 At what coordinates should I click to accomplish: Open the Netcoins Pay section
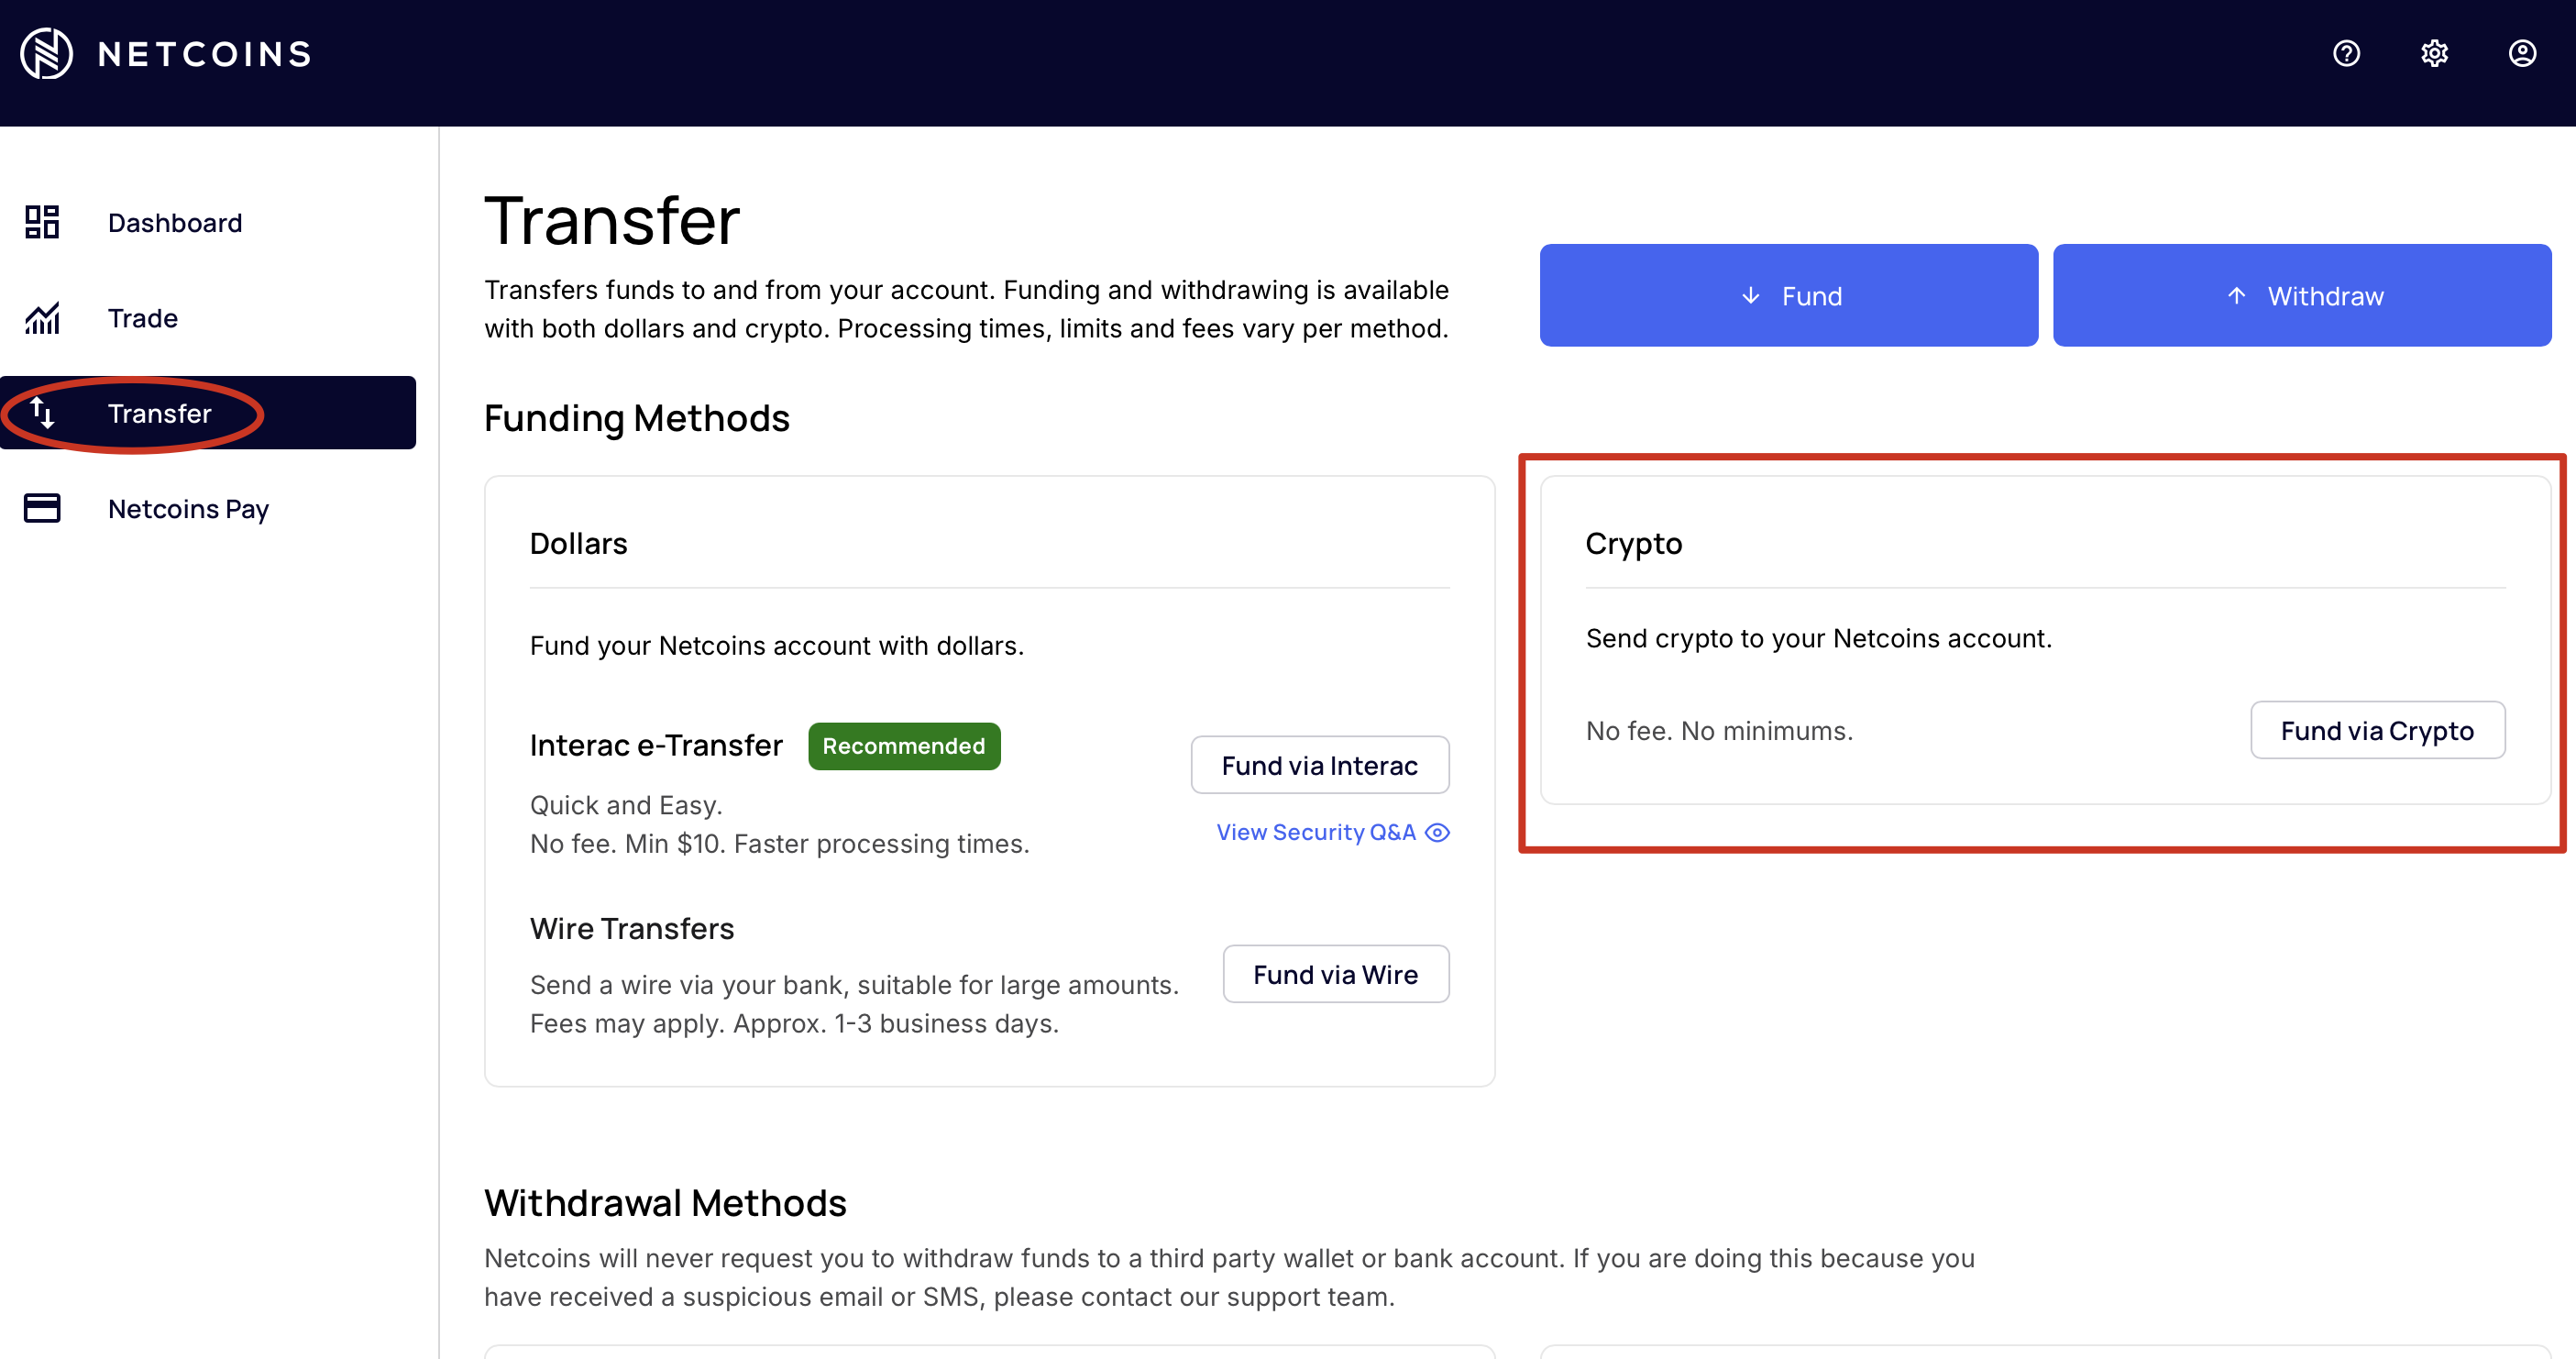(188, 509)
